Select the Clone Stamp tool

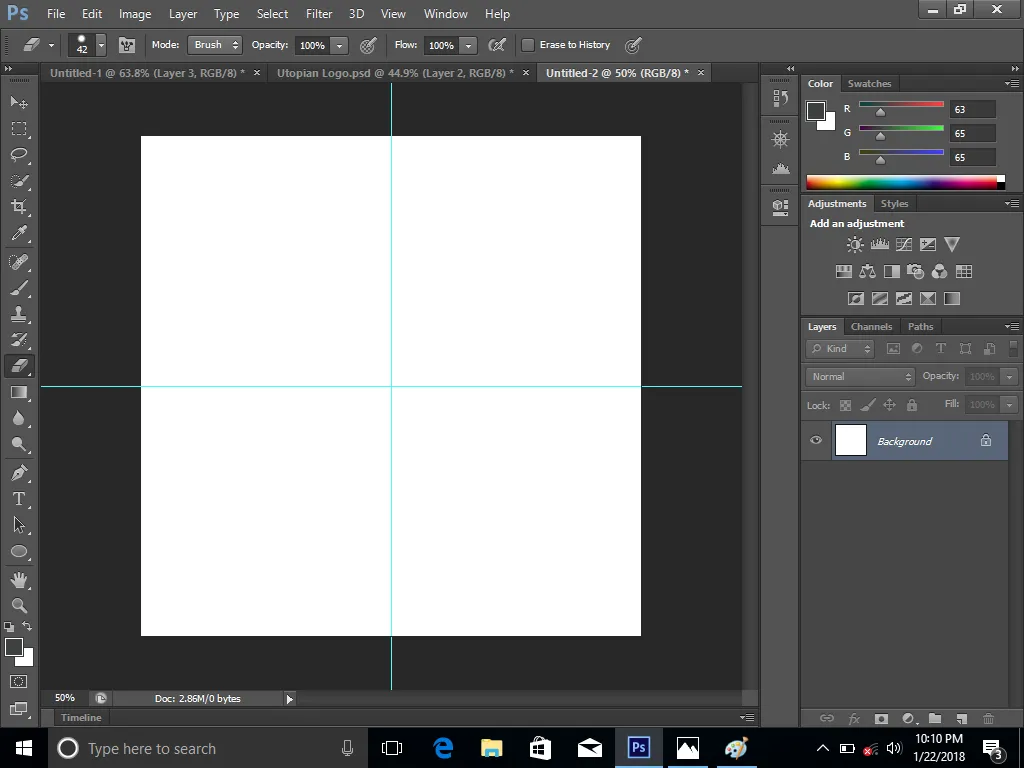(x=19, y=313)
